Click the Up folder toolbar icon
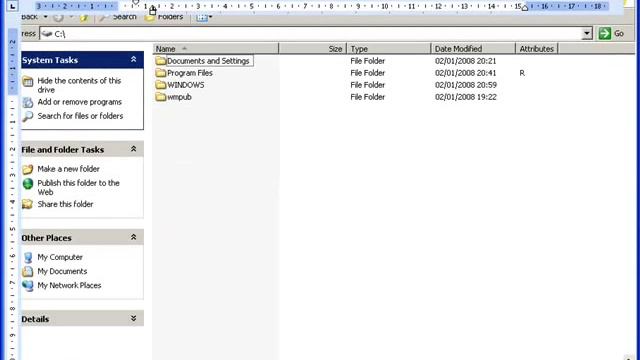Viewport: 640px width, 360px height. pos(84,18)
